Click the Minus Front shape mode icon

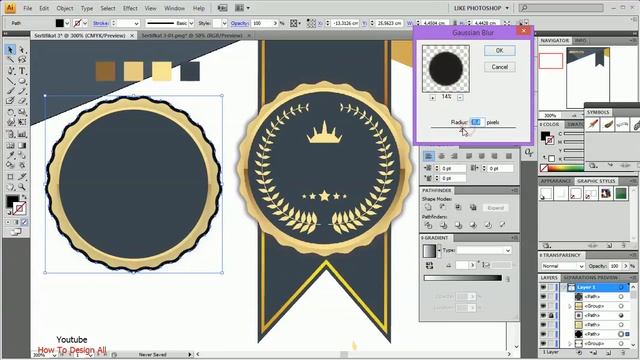click(443, 207)
